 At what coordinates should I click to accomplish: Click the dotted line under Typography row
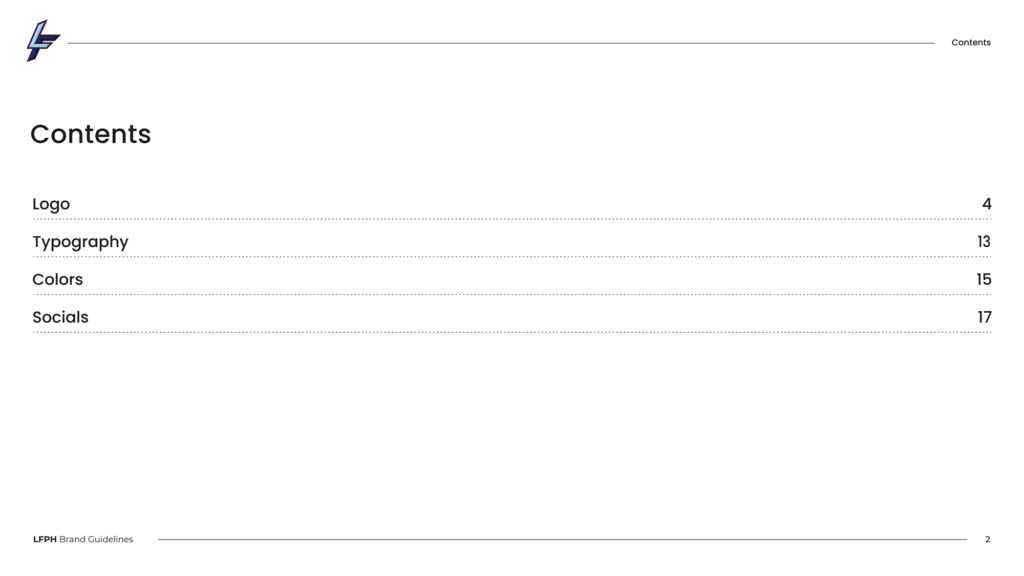pyautogui.click(x=512, y=257)
